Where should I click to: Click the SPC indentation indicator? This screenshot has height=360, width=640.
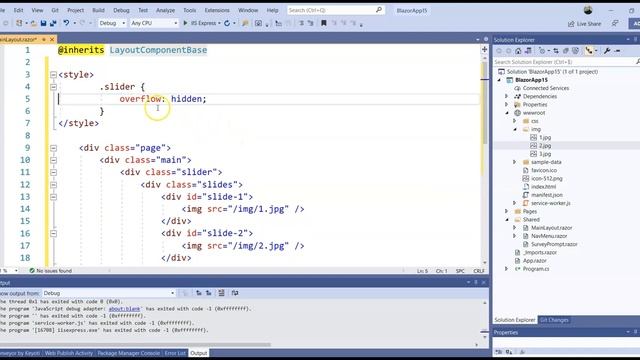pyautogui.click(x=460, y=271)
